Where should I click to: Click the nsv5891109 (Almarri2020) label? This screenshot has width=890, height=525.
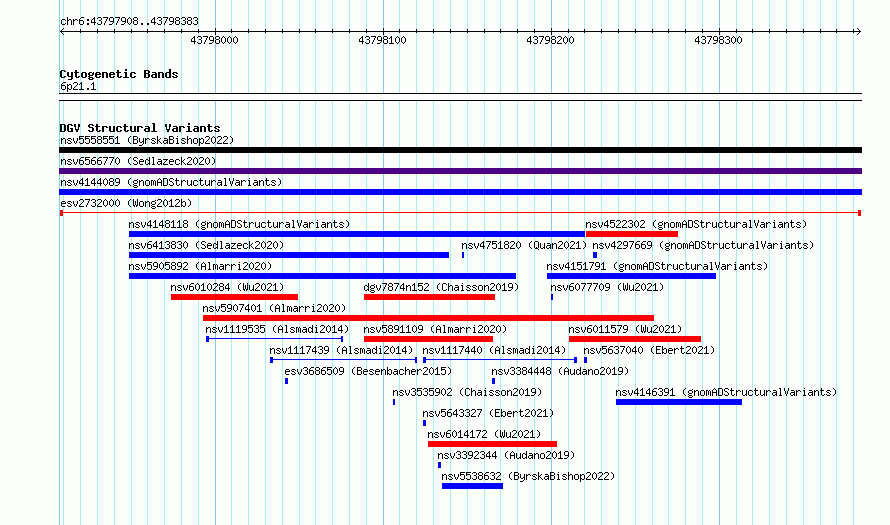click(x=435, y=329)
